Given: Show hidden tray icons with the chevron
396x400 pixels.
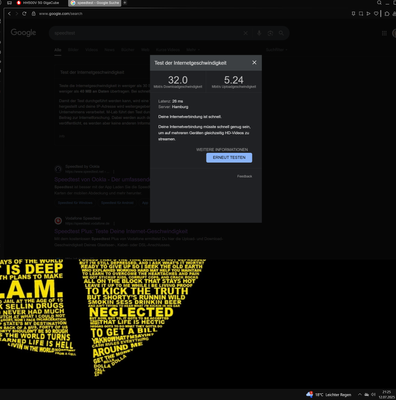Looking at the screenshot, I should (x=360, y=395).
